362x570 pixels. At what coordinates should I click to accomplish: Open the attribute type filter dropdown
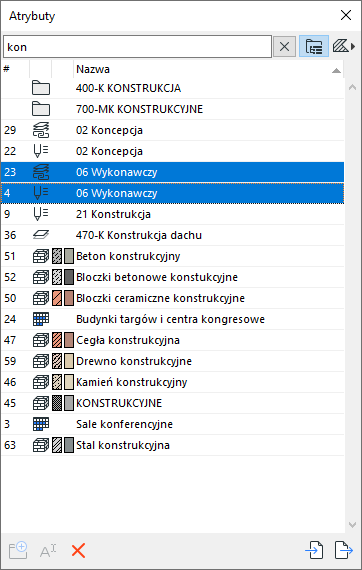click(x=344, y=47)
